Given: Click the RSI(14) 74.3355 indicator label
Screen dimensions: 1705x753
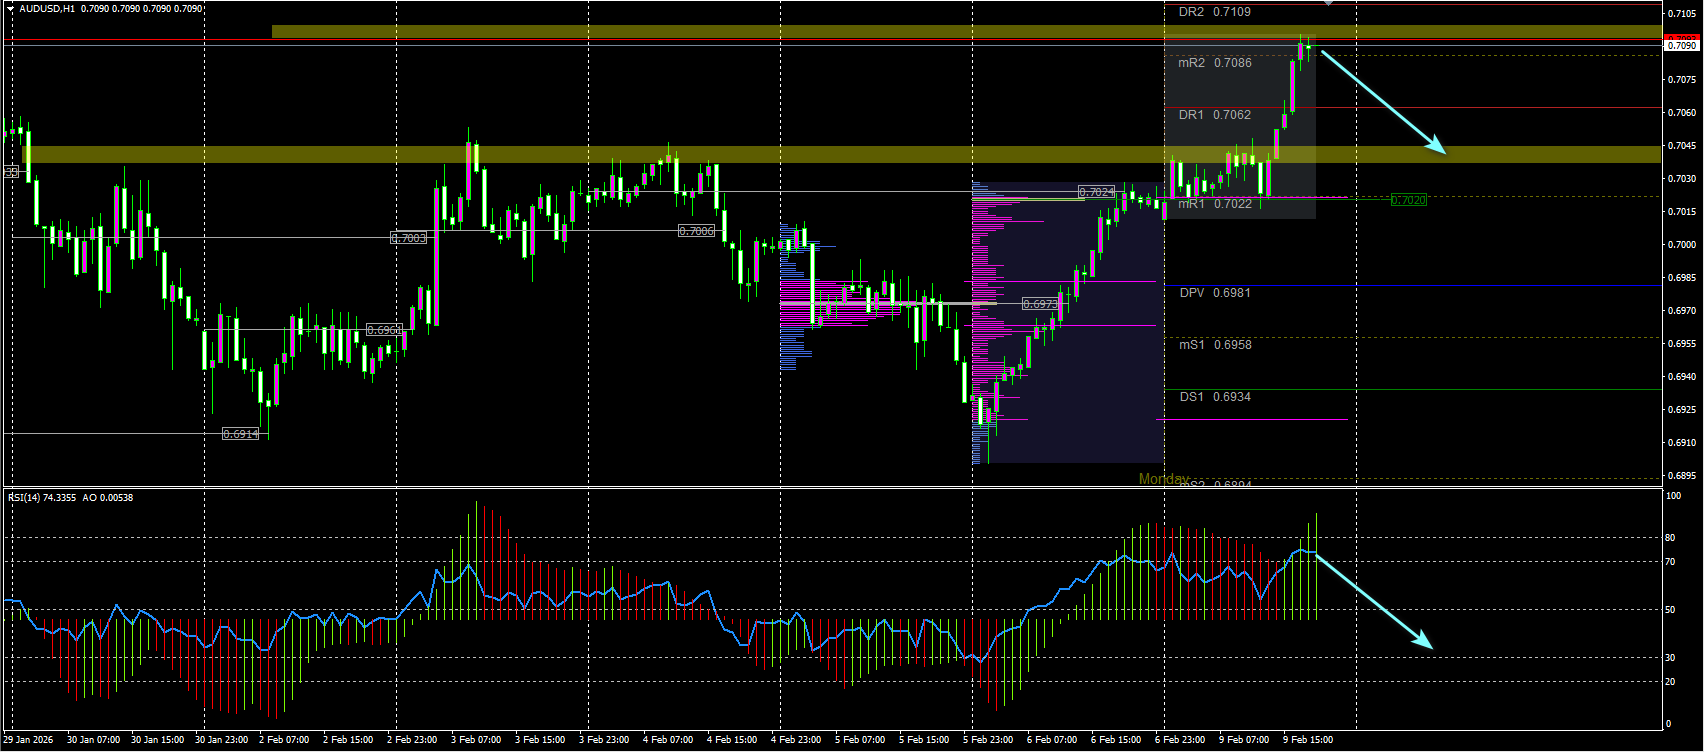Looking at the screenshot, I should coord(41,498).
